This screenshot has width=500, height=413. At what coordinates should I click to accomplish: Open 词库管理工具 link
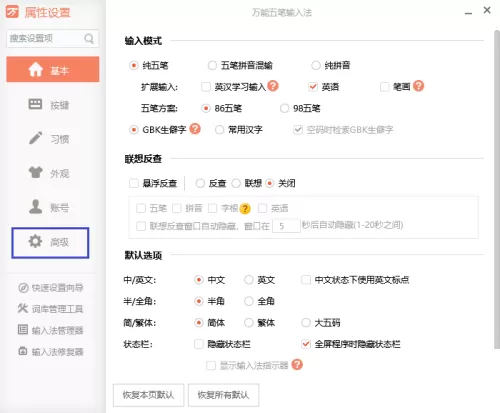(x=51, y=309)
